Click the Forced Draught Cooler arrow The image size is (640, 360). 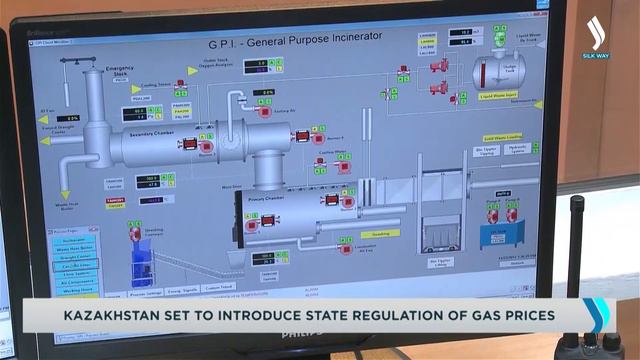click(45, 141)
